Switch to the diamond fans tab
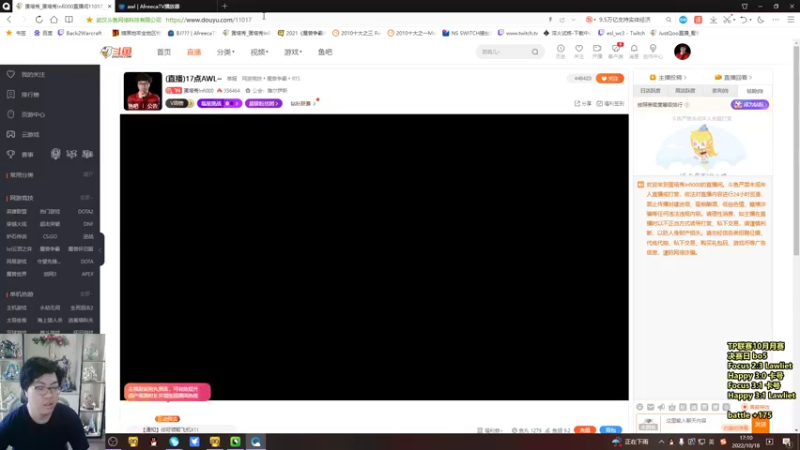The width and height of the screenshot is (800, 450). tap(755, 91)
